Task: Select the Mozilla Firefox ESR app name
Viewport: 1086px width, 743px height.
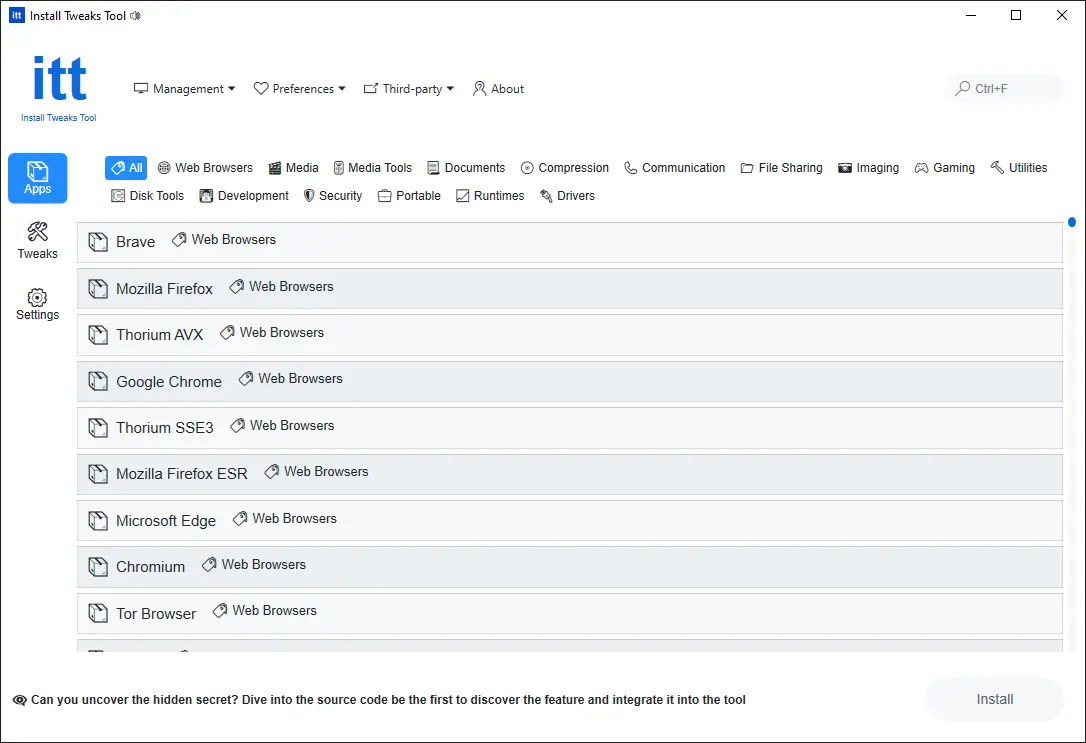Action: (181, 474)
